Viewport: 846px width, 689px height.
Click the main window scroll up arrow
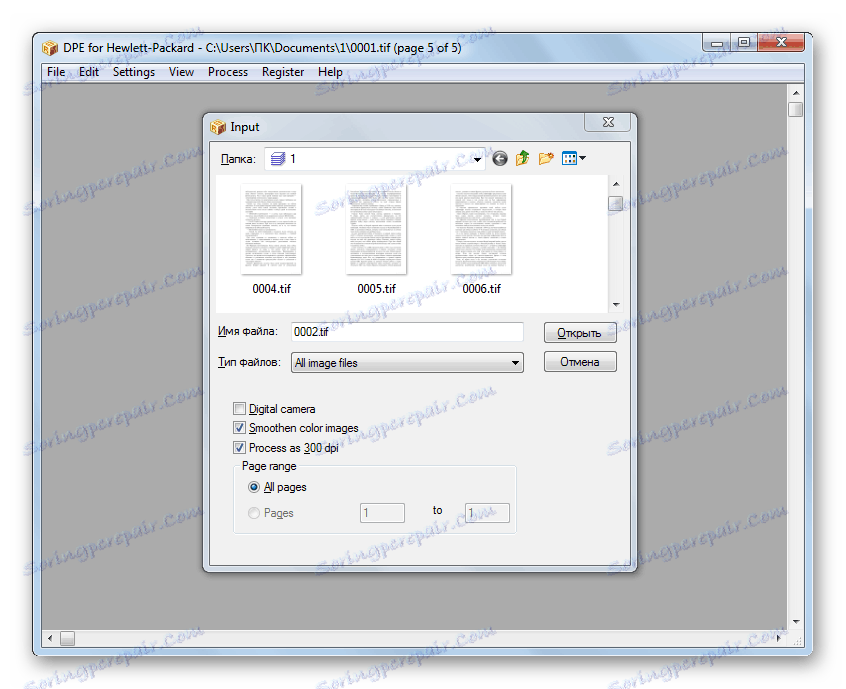[796, 92]
